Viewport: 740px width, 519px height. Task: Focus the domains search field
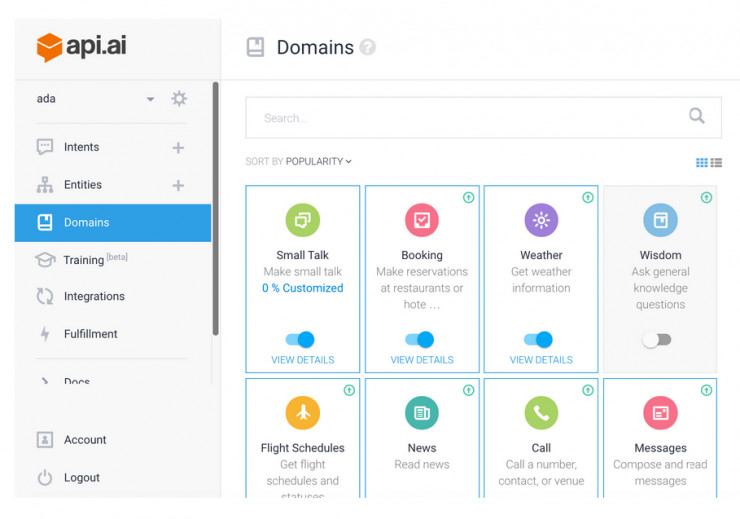click(x=470, y=118)
